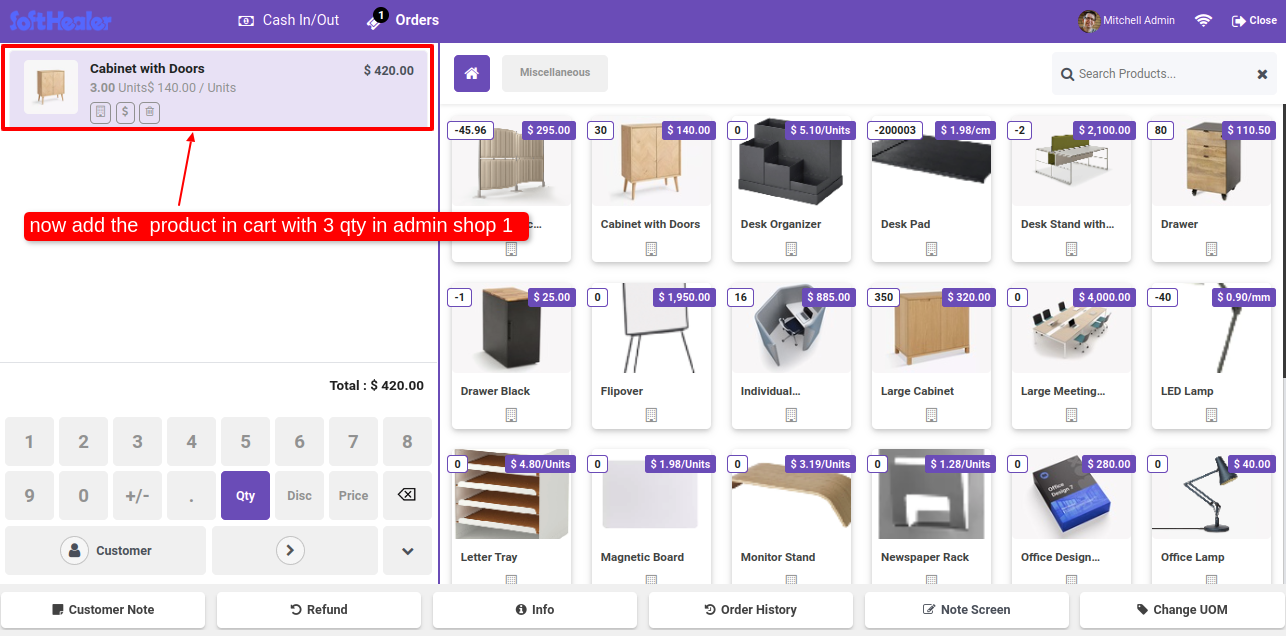Switch numpad to Disc mode
Viewport: 1286px width, 636px height.
pyautogui.click(x=299, y=495)
